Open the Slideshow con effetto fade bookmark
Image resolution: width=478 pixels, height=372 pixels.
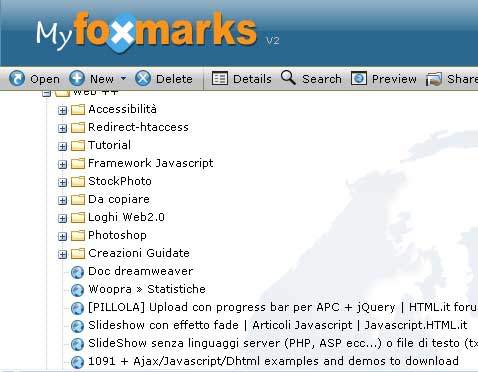click(x=277, y=325)
